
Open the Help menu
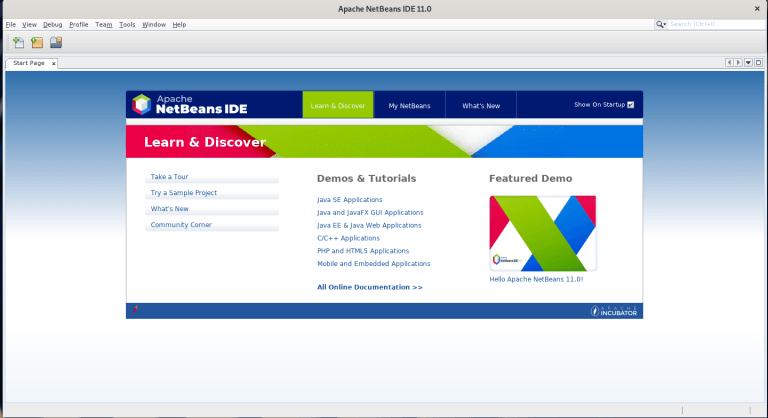[x=179, y=25]
